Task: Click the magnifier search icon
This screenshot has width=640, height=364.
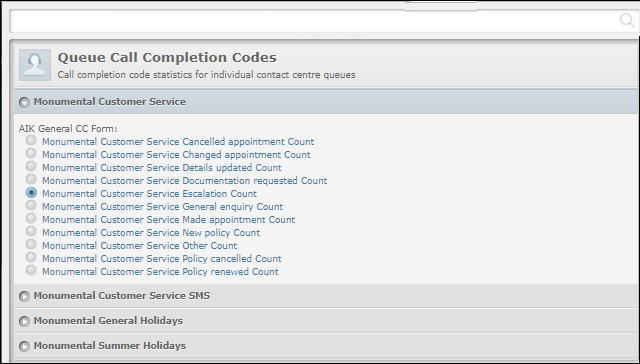Action: point(627,20)
